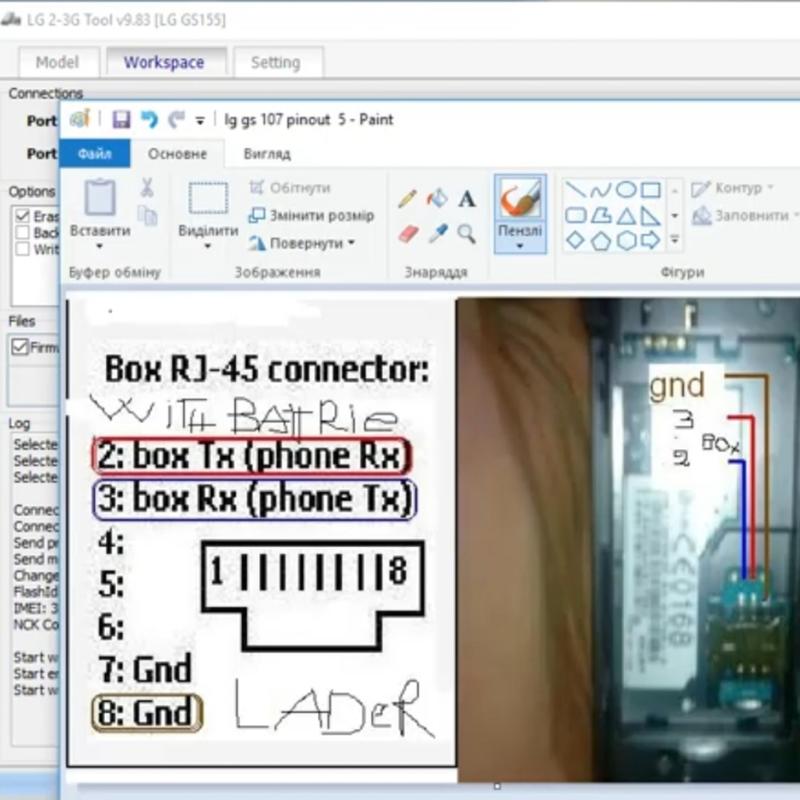Click the Save icon in Paint's title bar
This screenshot has height=800, width=800.
point(121,120)
